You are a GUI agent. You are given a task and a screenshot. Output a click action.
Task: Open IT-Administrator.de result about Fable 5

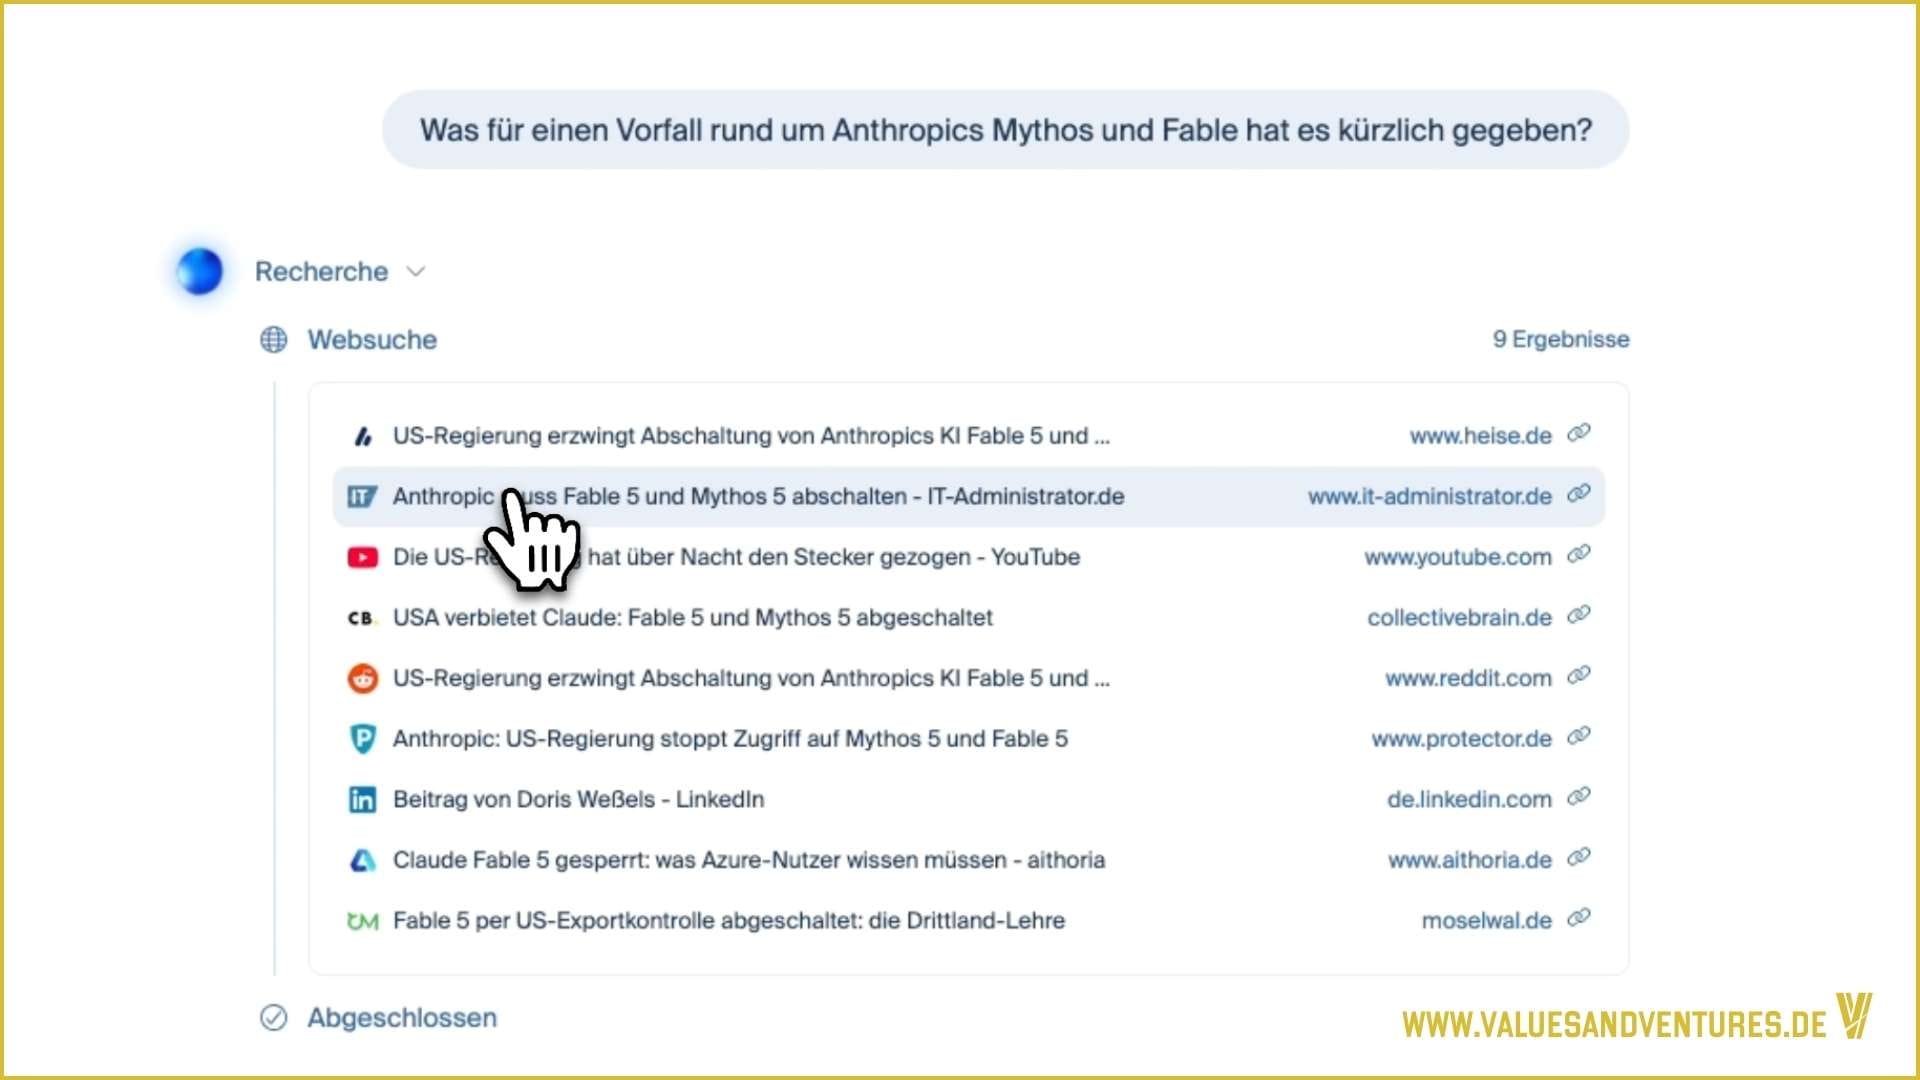[x=758, y=497]
